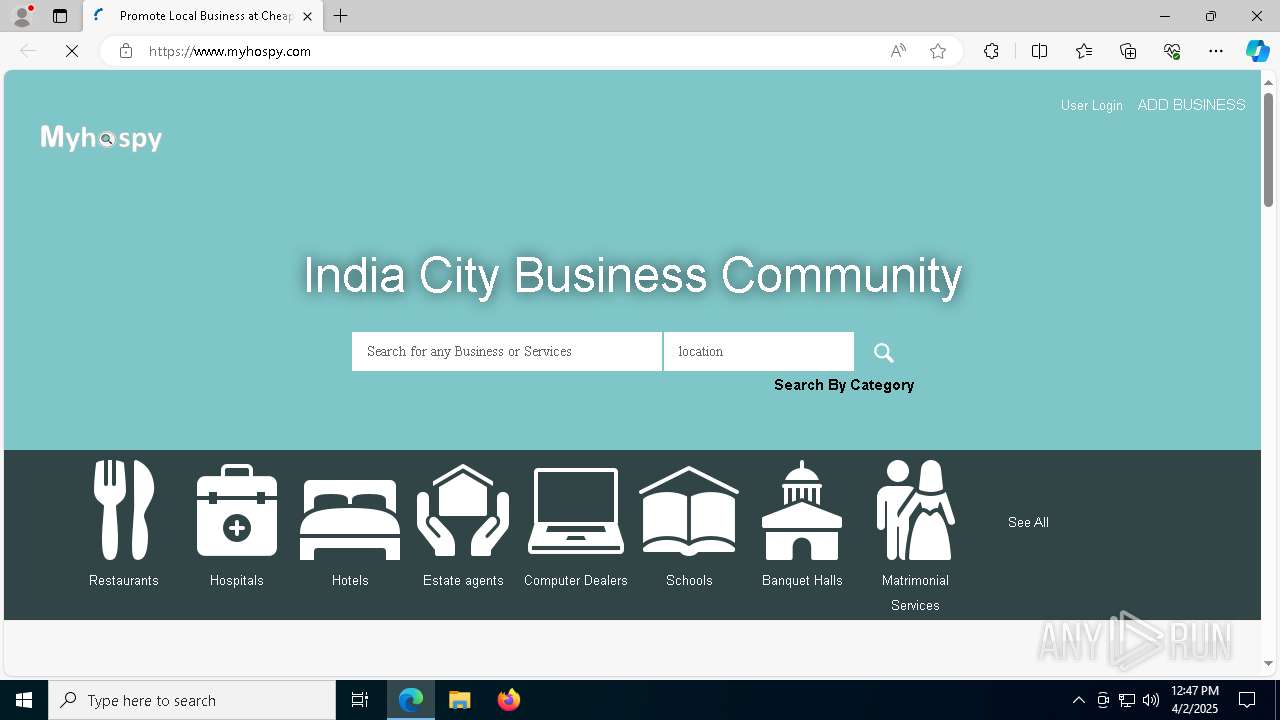
Task: Select the Schools open book icon
Action: click(689, 510)
